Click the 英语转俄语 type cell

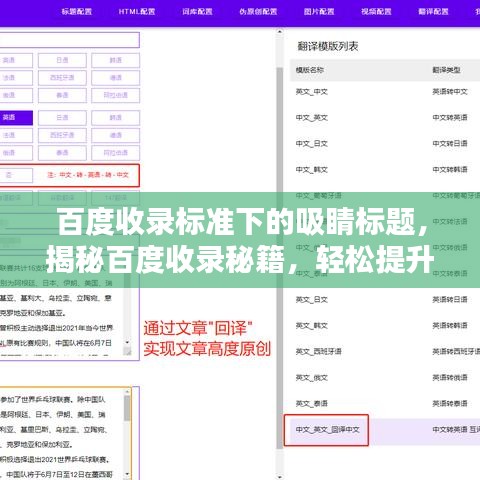tap(450, 378)
